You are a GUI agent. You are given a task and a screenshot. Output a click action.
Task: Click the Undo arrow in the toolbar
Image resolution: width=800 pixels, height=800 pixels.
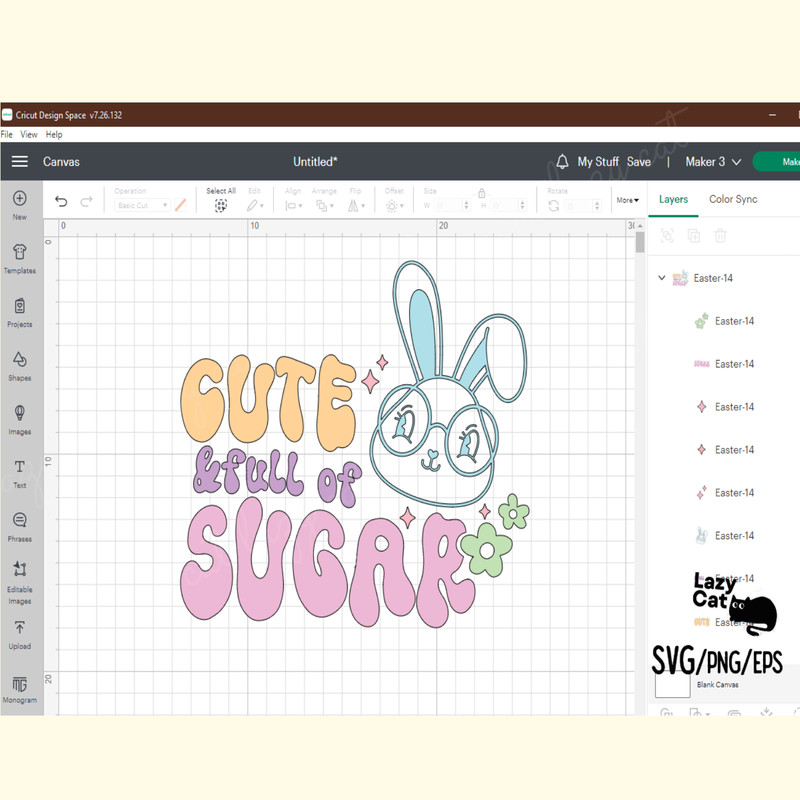tap(61, 201)
